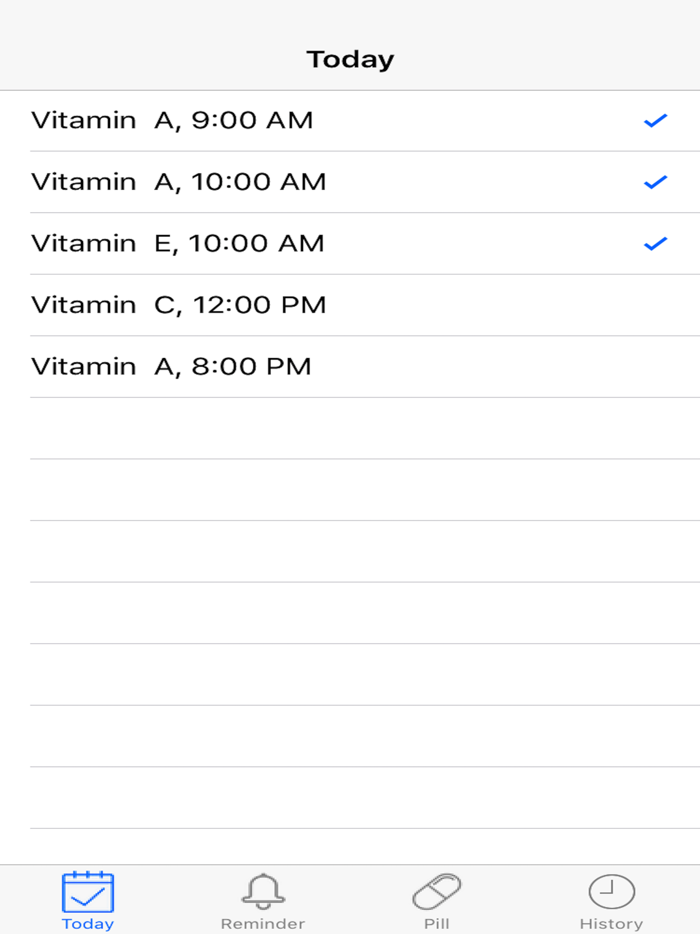This screenshot has width=700, height=934.
Task: Tap the Reminder bell icon
Action: [x=262, y=888]
